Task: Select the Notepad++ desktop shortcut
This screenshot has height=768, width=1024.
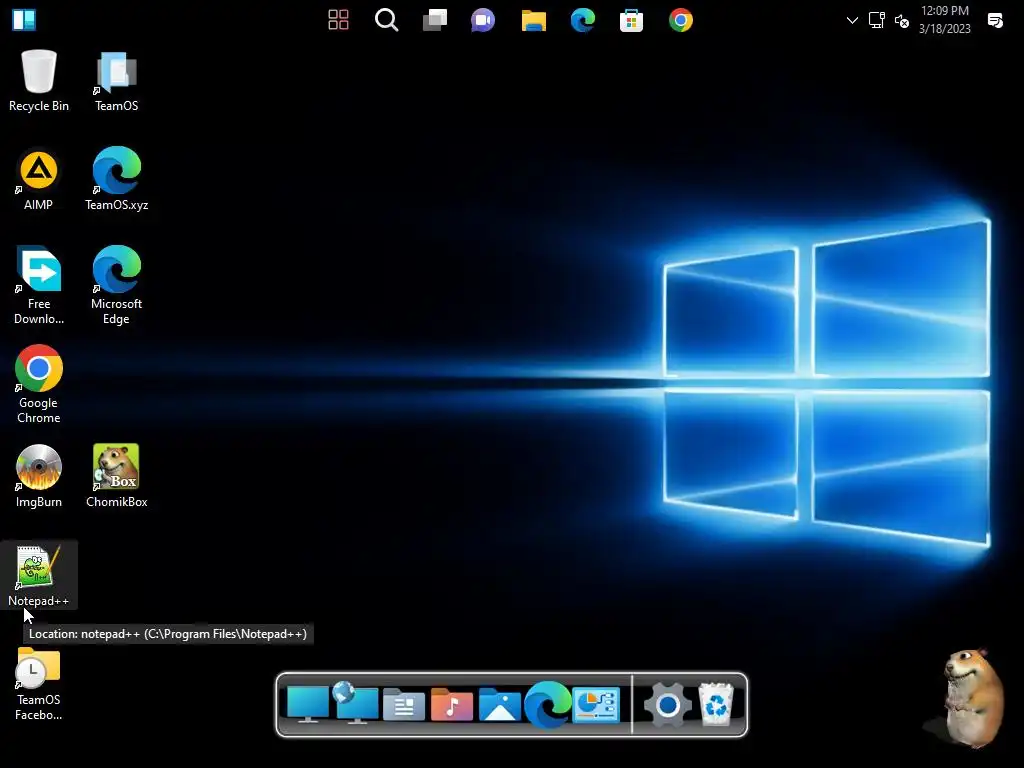Action: point(39,575)
